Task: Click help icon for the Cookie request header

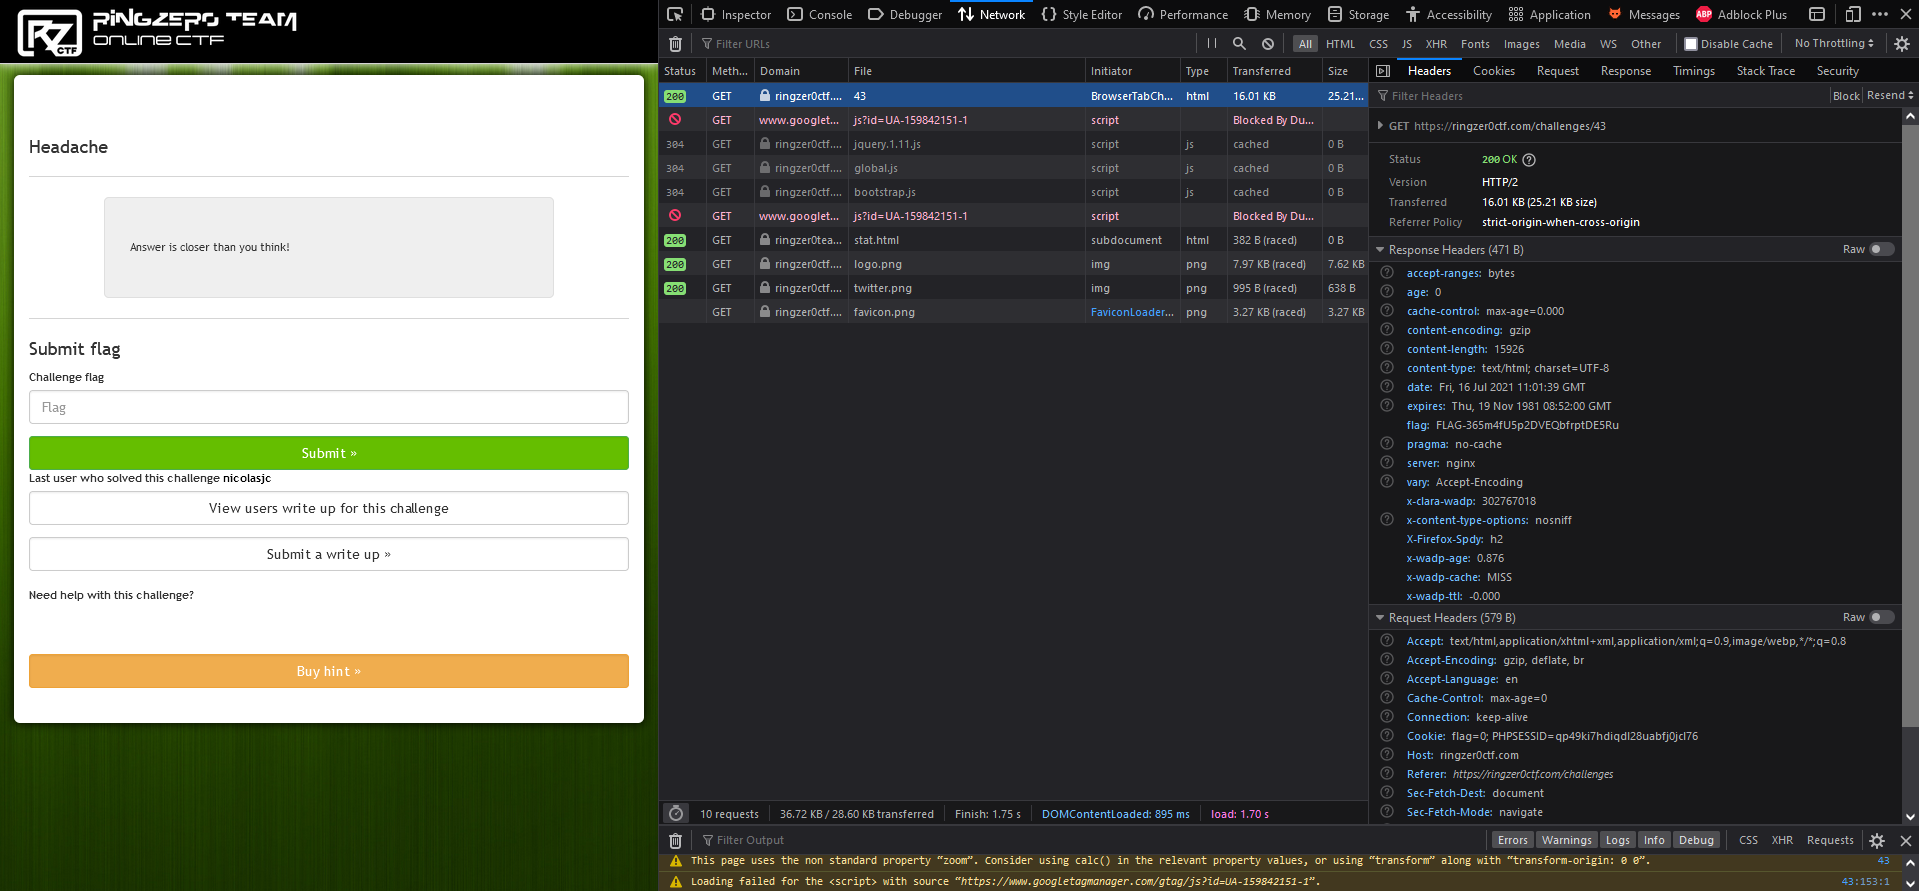Action: pos(1387,736)
